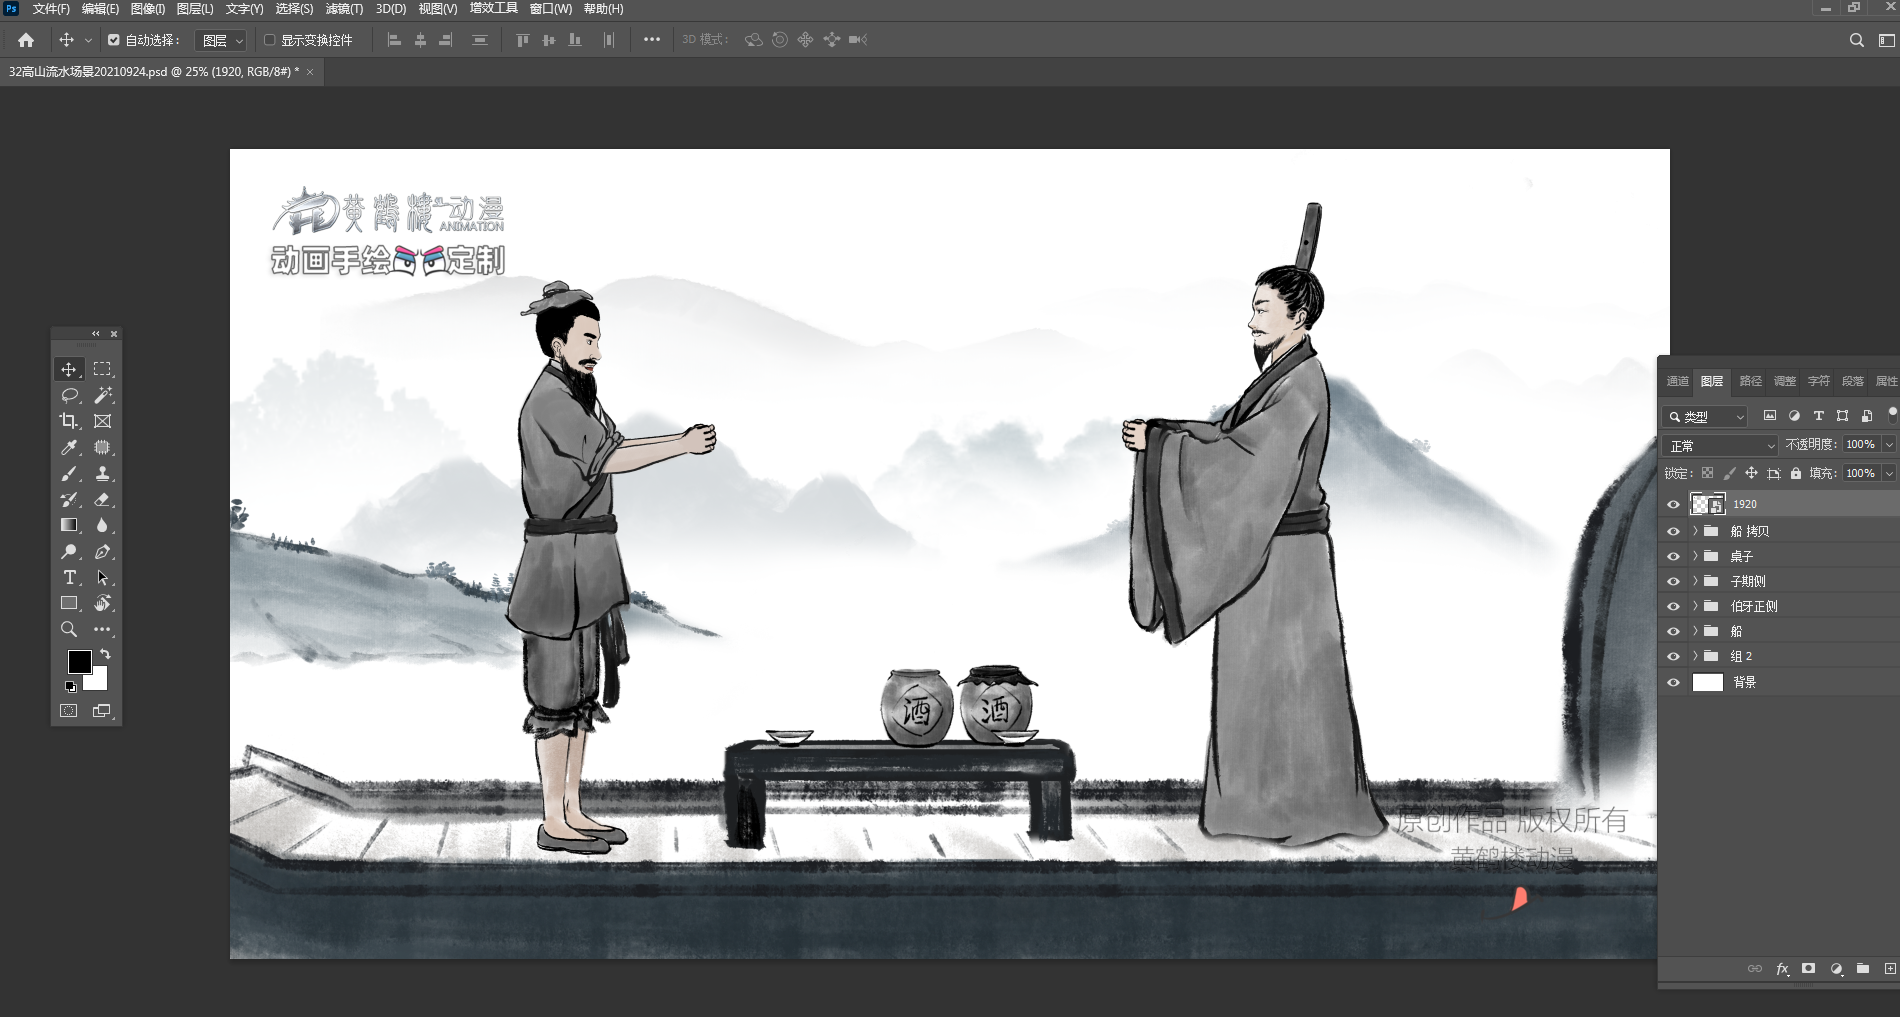Select the Zoom tool in the toolbox
The image size is (1900, 1017).
[x=68, y=630]
